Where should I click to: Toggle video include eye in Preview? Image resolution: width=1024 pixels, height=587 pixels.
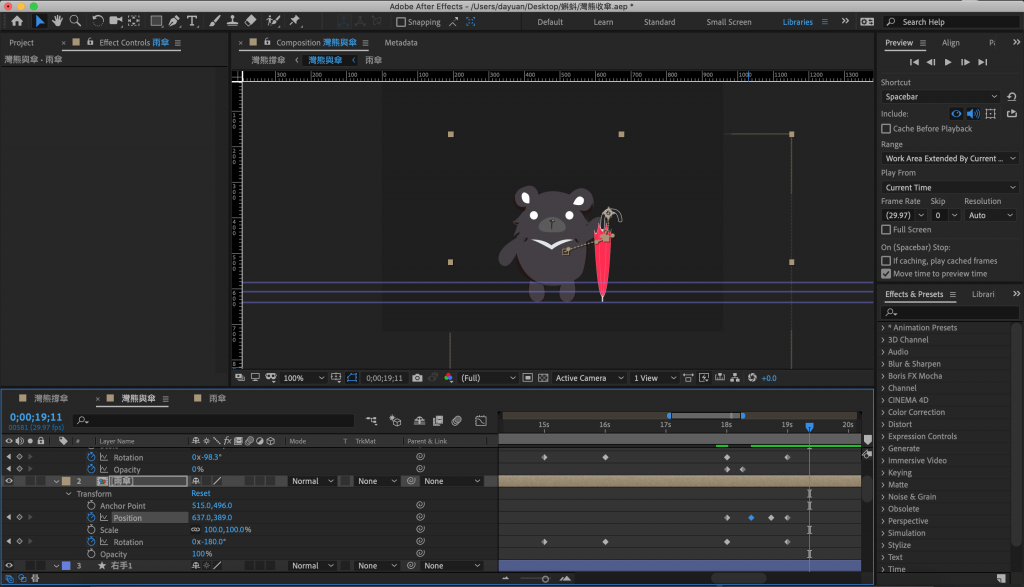(956, 114)
